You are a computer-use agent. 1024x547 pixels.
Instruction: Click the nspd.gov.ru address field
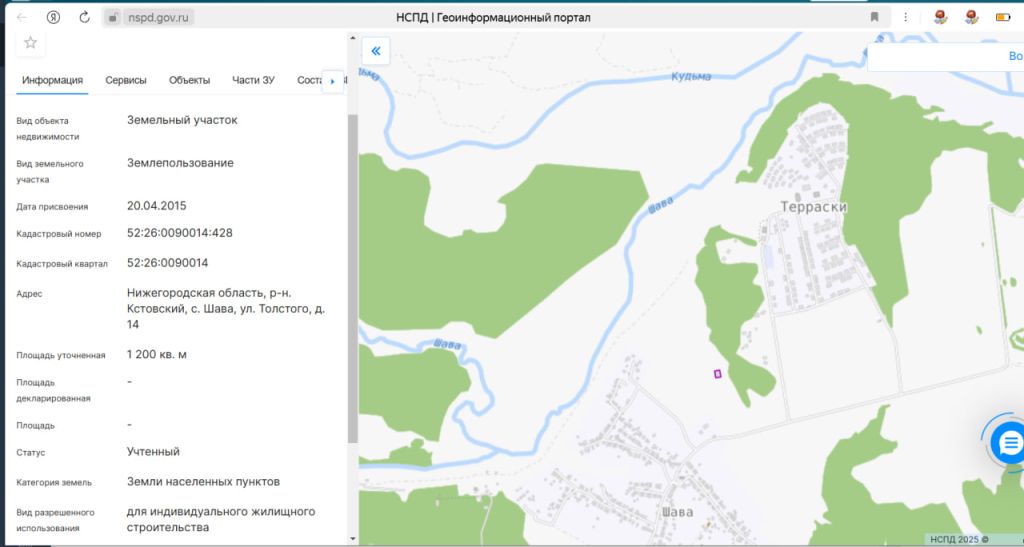(160, 17)
